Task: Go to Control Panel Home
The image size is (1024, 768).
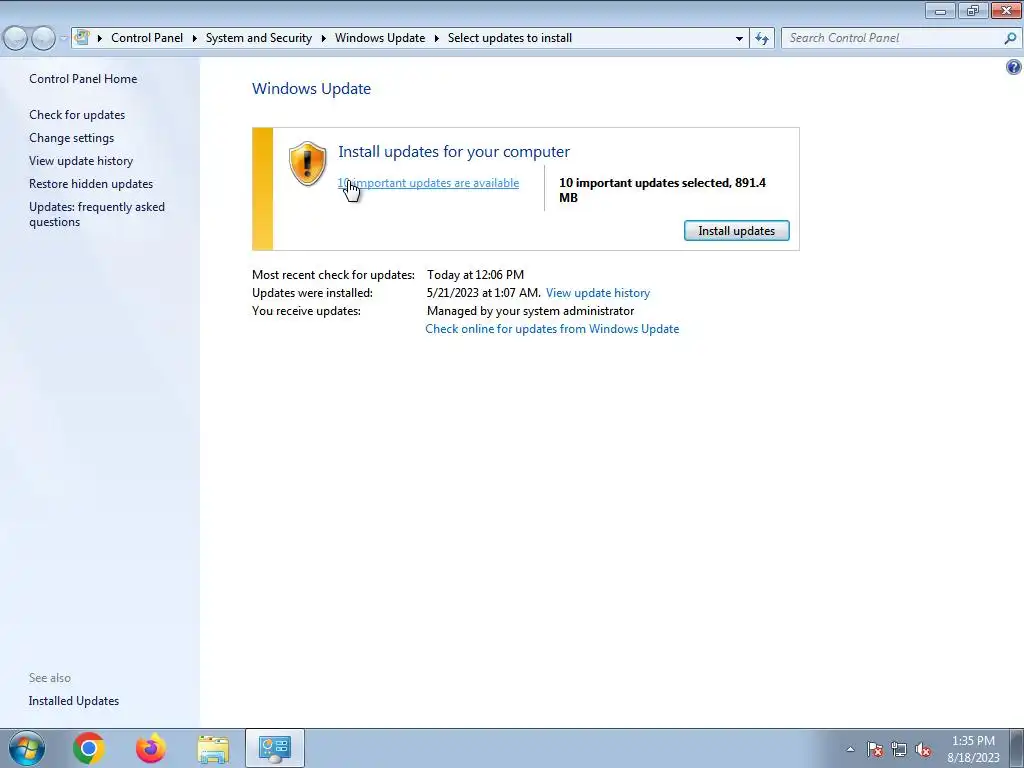Action: coord(83,78)
